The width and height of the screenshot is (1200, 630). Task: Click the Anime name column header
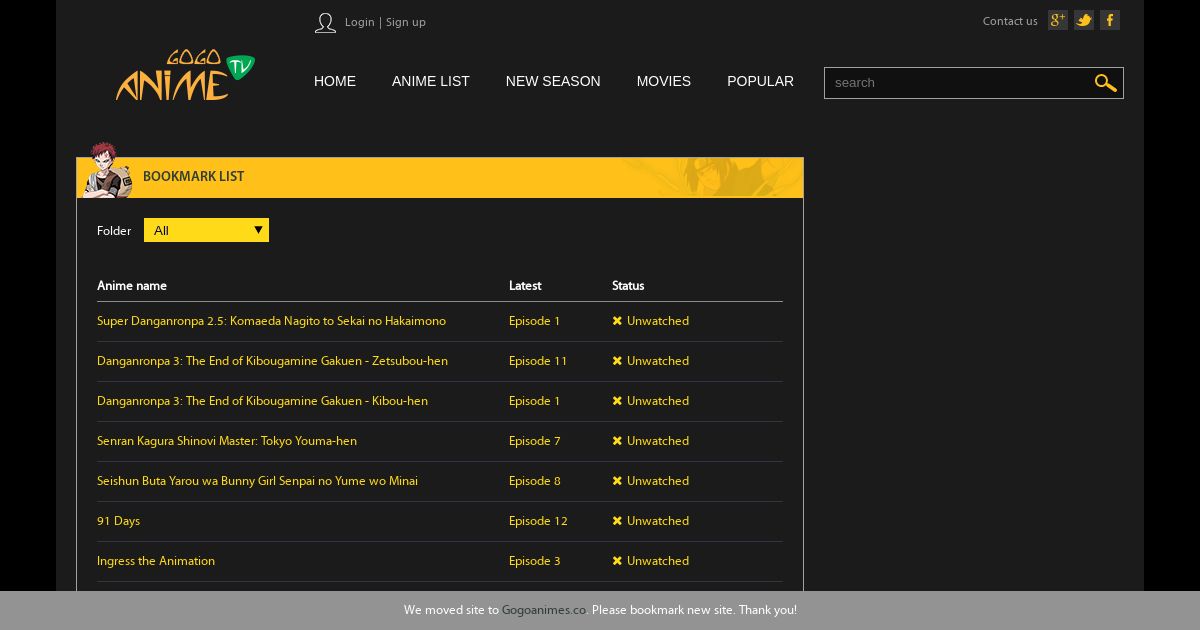[x=132, y=286]
